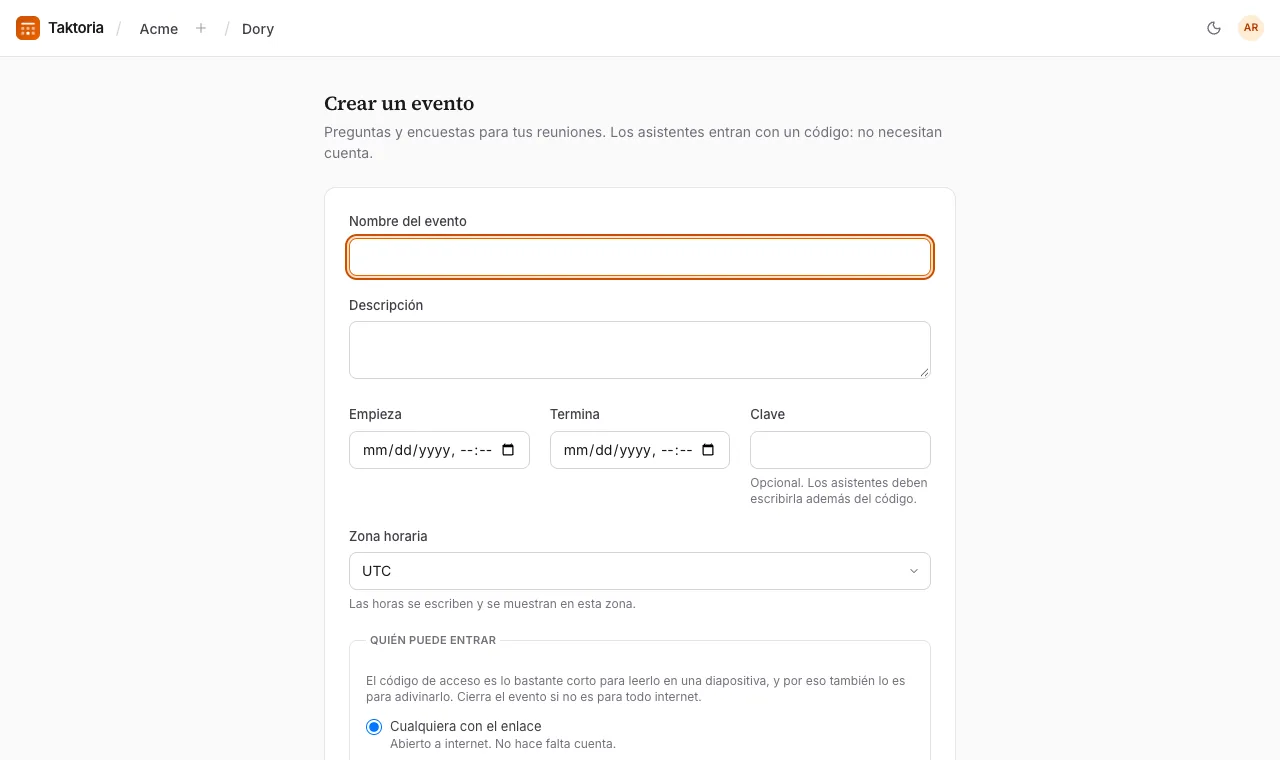
Task: Select the Cualquiera con el enlace option
Action: 374,727
